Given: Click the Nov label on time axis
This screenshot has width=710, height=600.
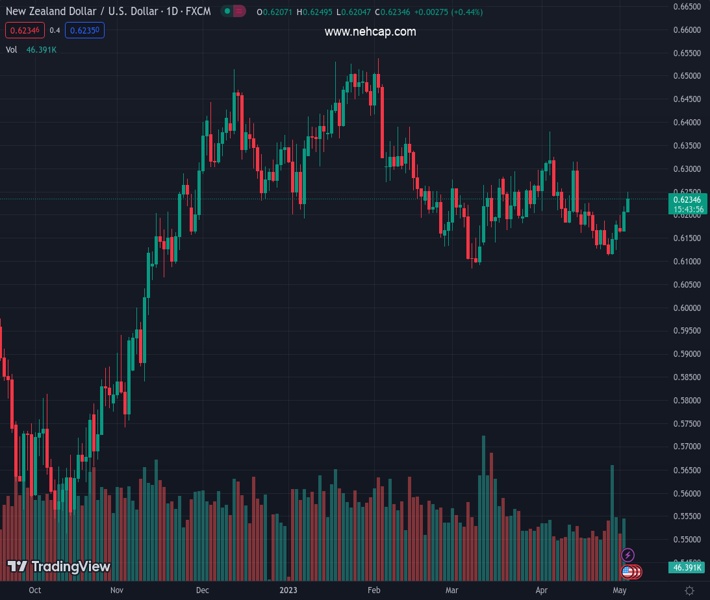Looking at the screenshot, I should pos(117,591).
